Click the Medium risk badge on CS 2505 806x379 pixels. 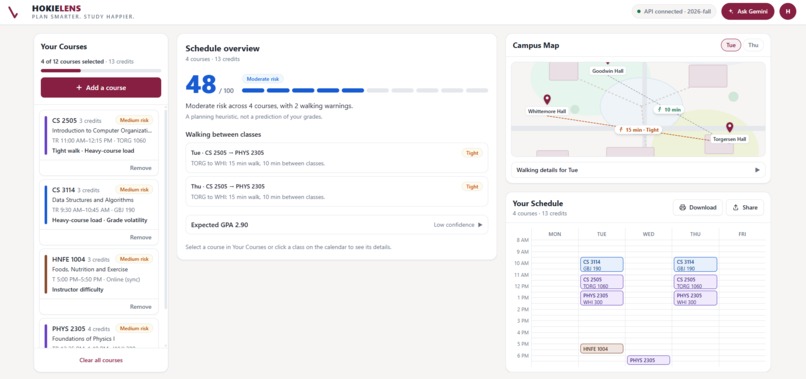(134, 120)
